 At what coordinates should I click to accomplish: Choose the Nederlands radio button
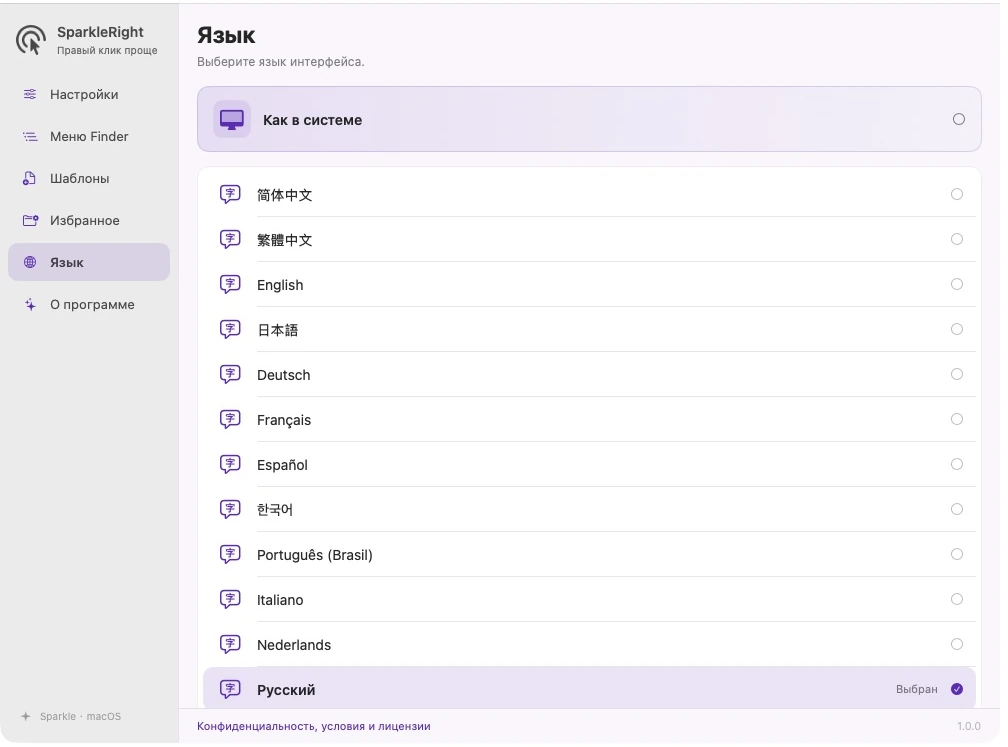(957, 644)
